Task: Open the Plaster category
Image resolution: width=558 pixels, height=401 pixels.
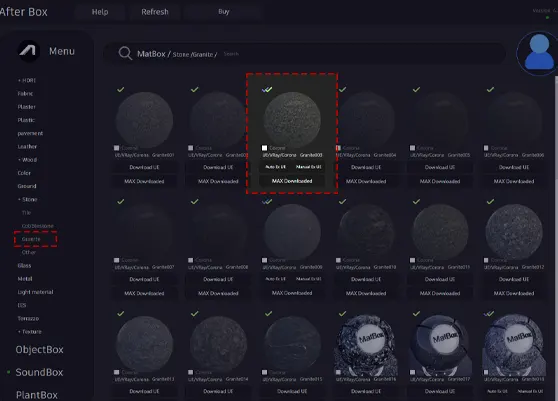Action: coord(26,107)
